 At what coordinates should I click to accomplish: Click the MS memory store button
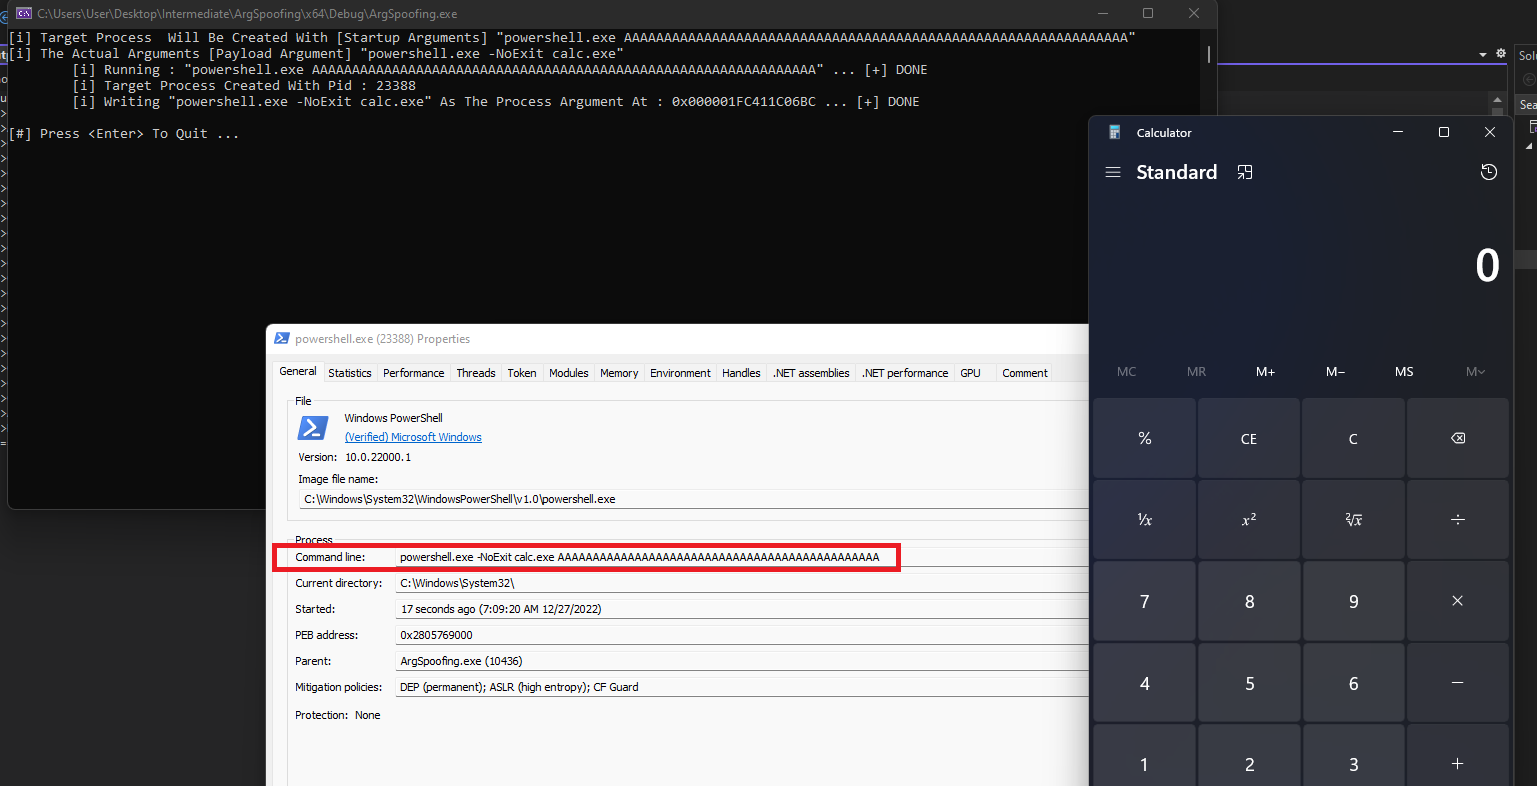(x=1404, y=371)
